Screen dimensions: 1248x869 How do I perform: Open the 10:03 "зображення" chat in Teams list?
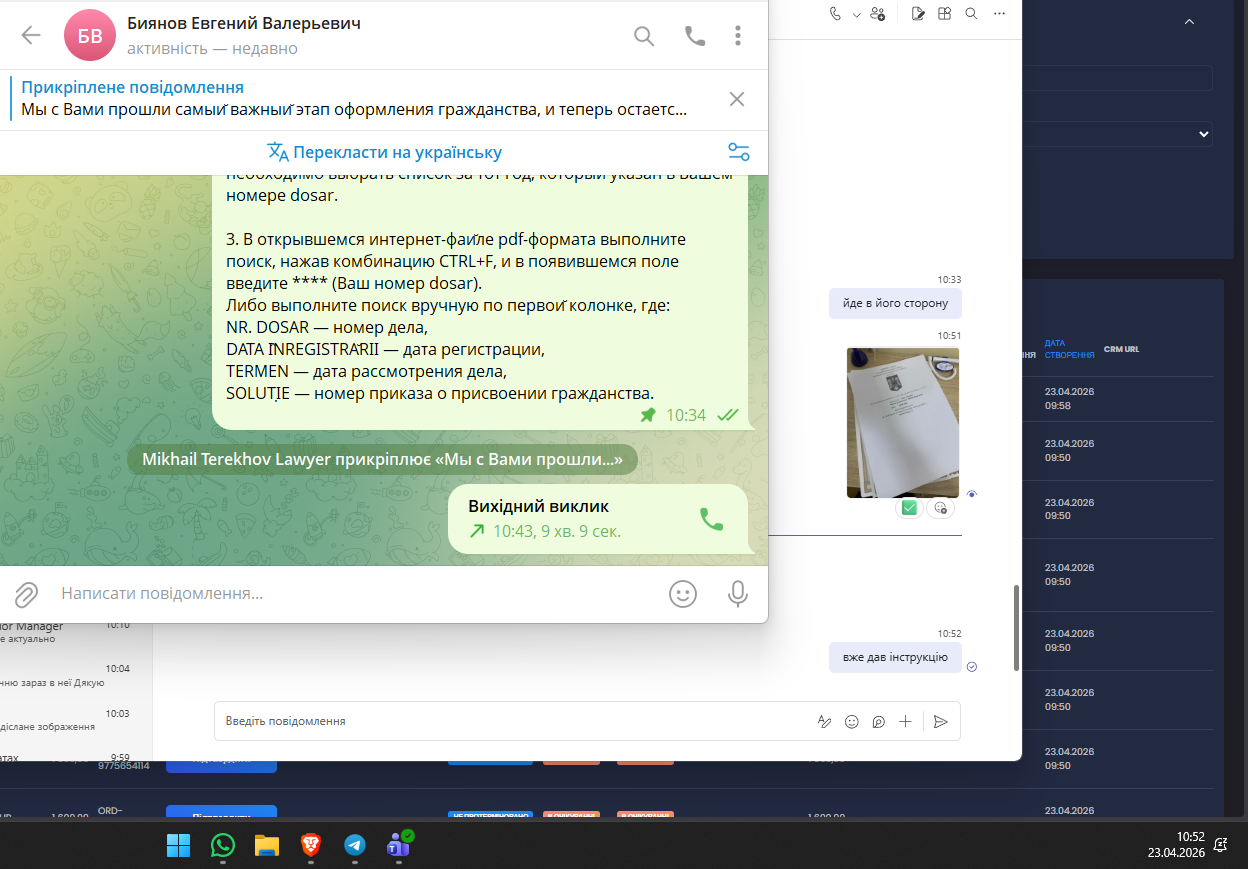pos(76,720)
